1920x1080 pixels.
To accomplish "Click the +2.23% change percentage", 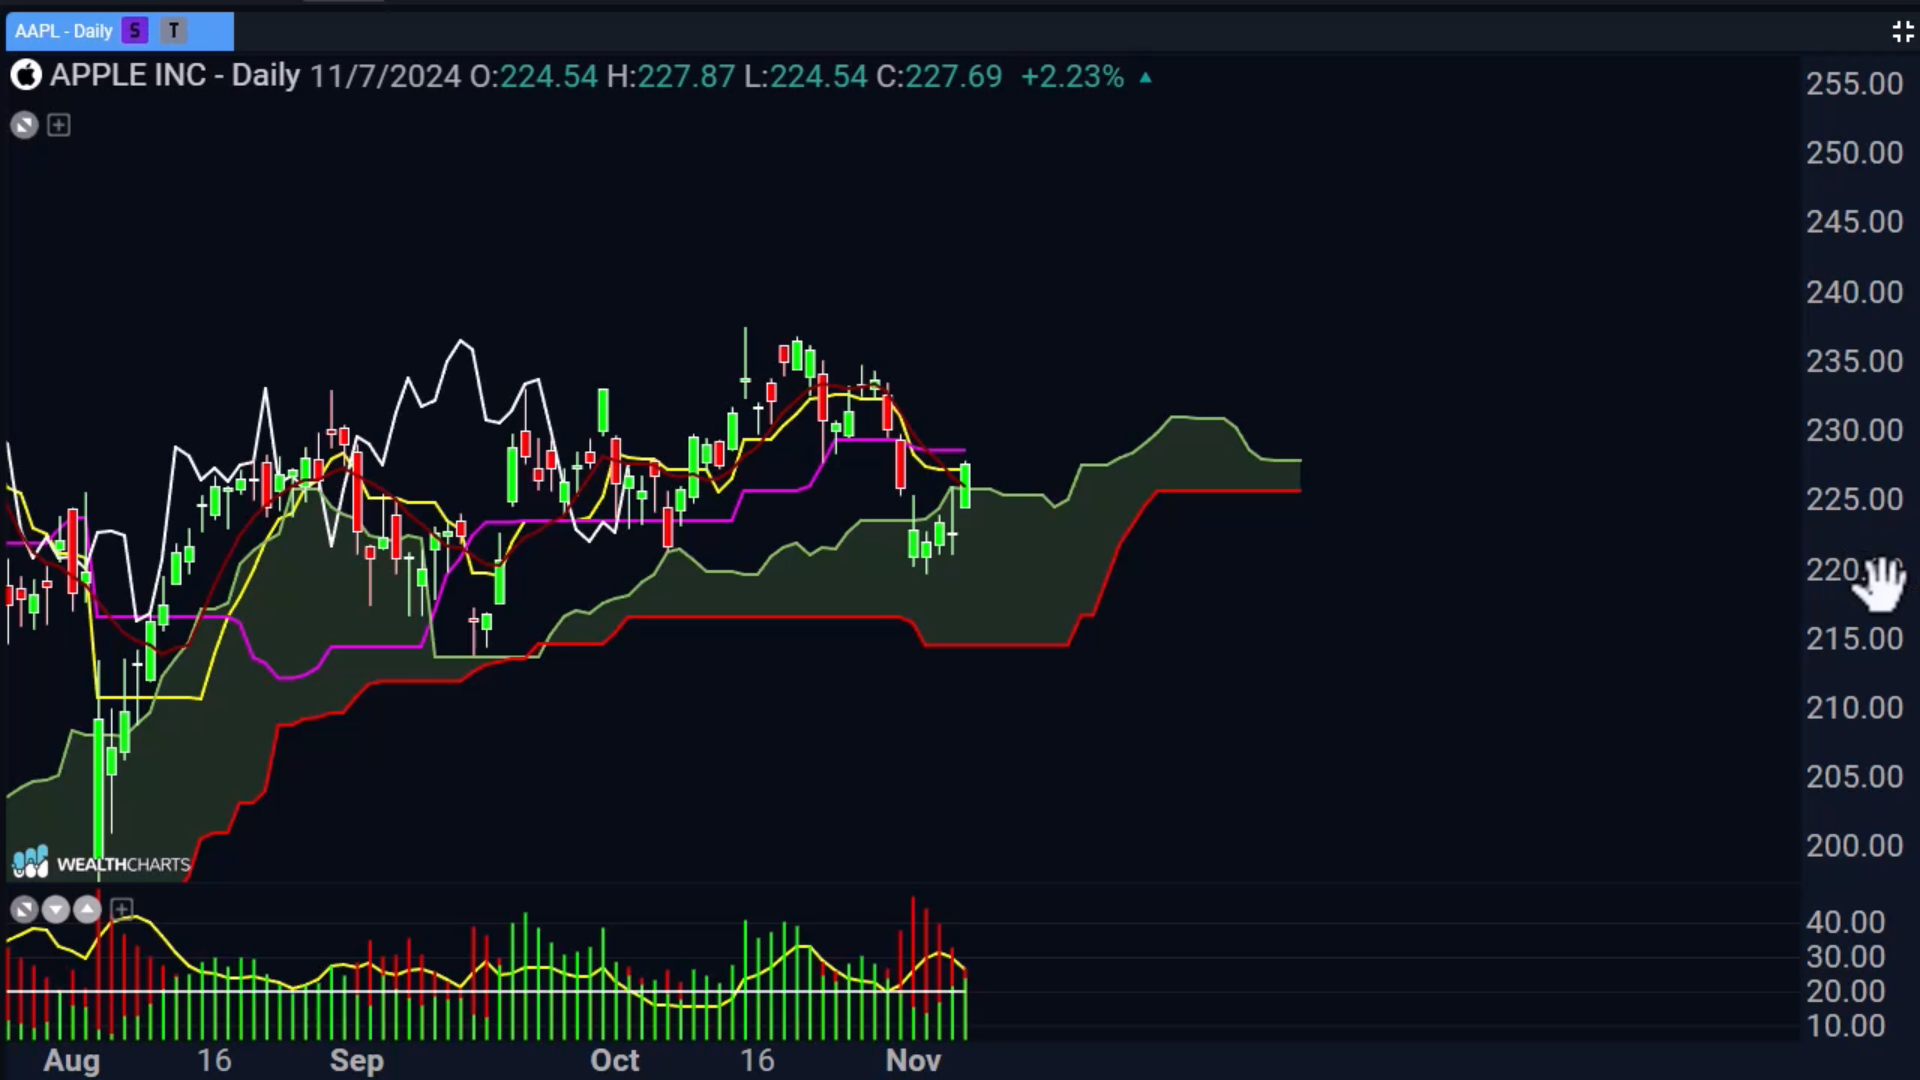I will 1072,77.
